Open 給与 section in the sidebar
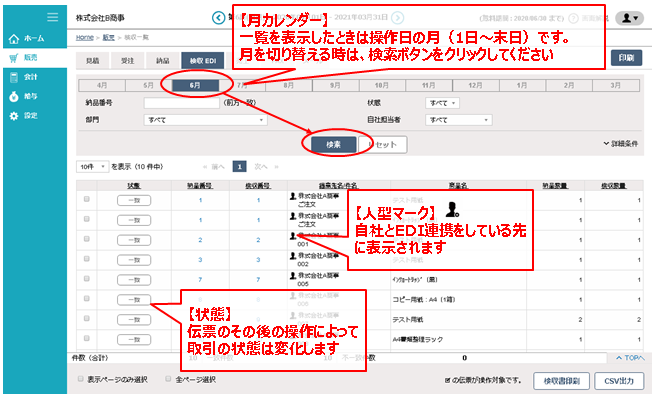This screenshot has width=653, height=394. (24, 96)
